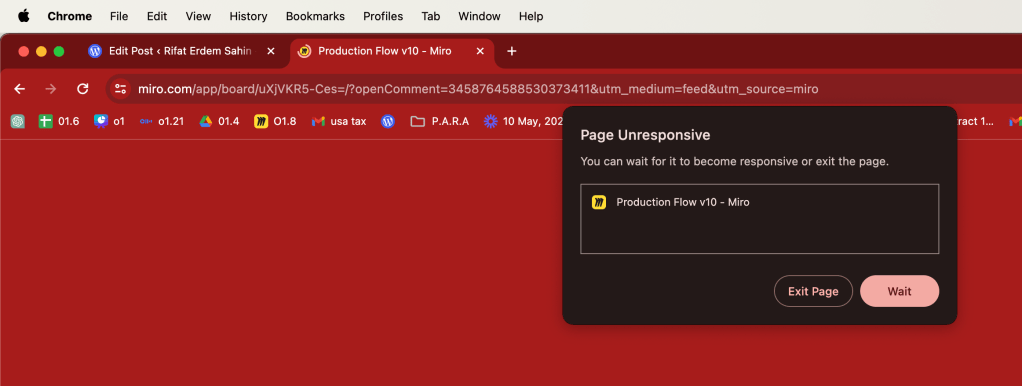The image size is (1022, 386).
Task: Select the Production Flow v10 - Miro tab
Action: 391,51
